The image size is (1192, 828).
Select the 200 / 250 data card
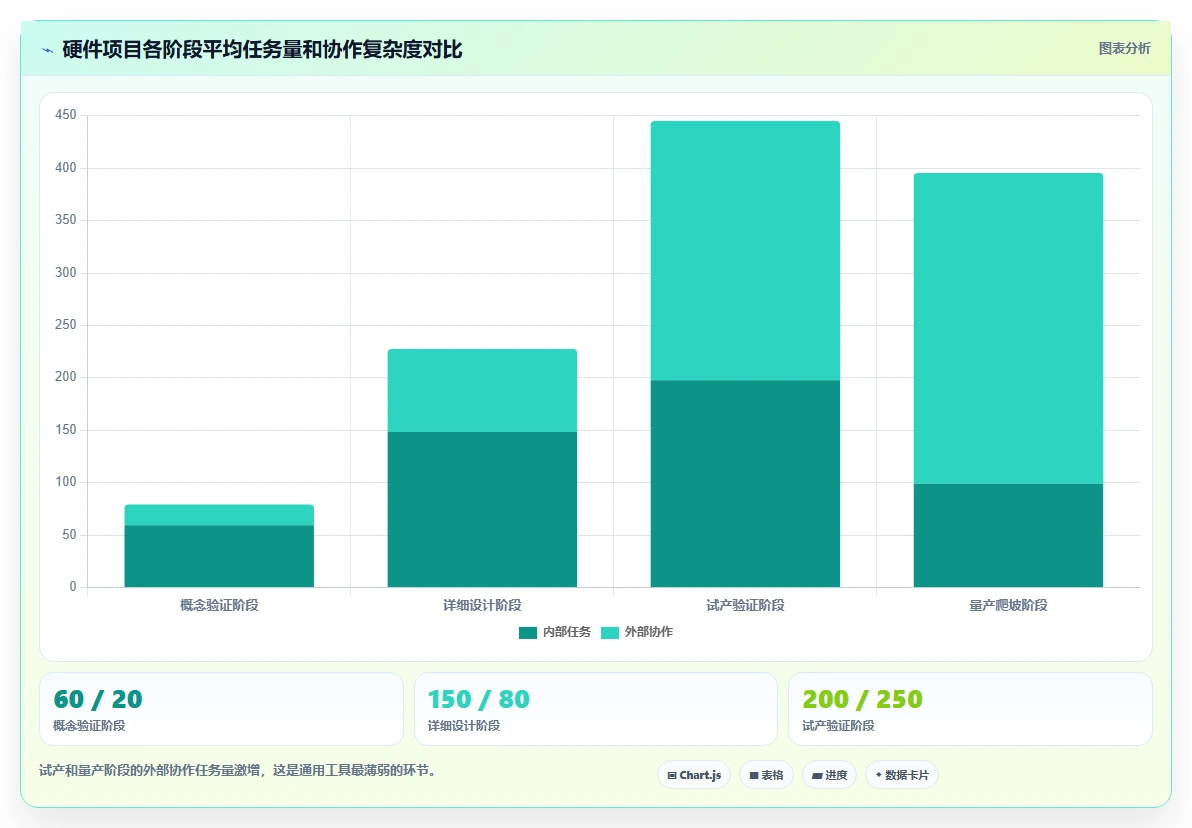click(x=970, y=709)
